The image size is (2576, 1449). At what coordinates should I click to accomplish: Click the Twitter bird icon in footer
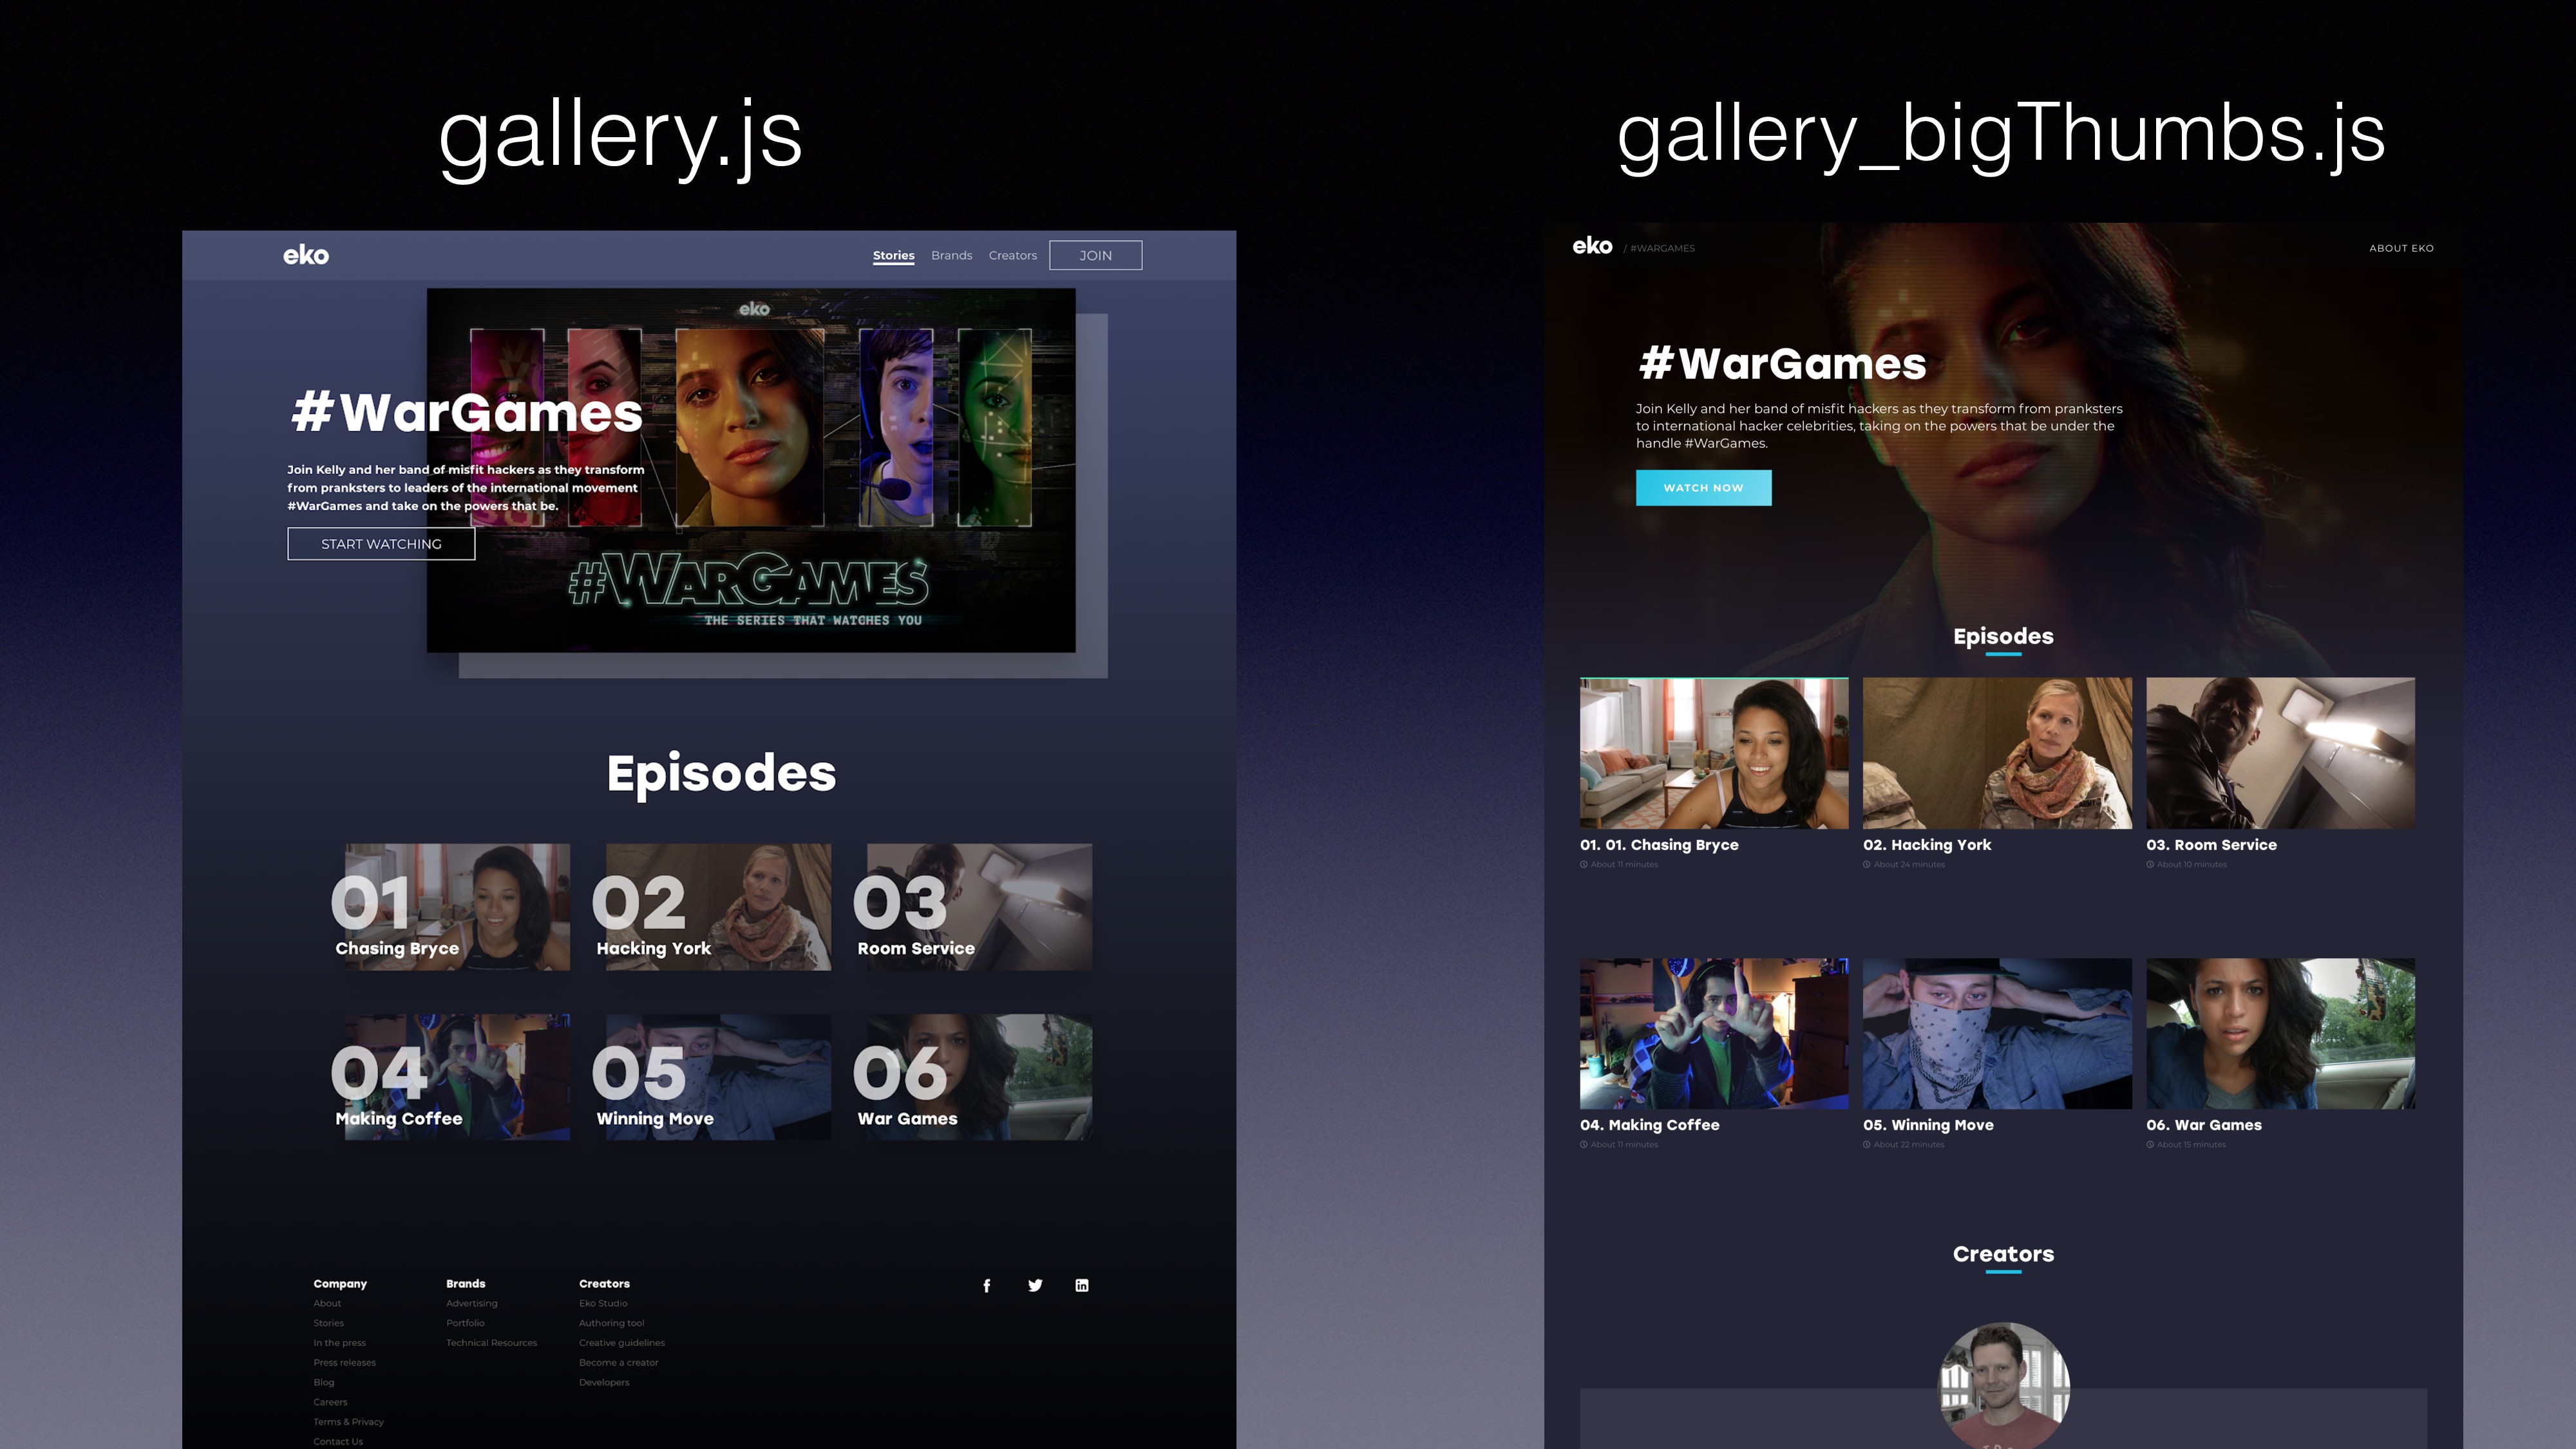coord(1035,1285)
